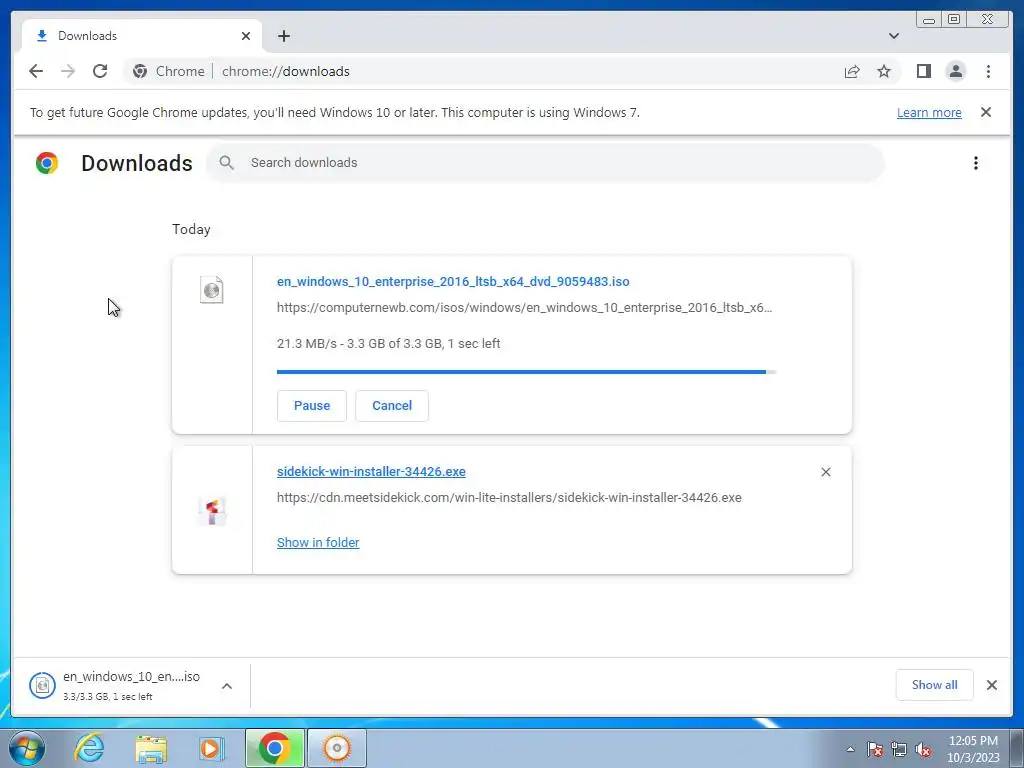
Task: Open the taskbar clock and date
Action: [973, 749]
